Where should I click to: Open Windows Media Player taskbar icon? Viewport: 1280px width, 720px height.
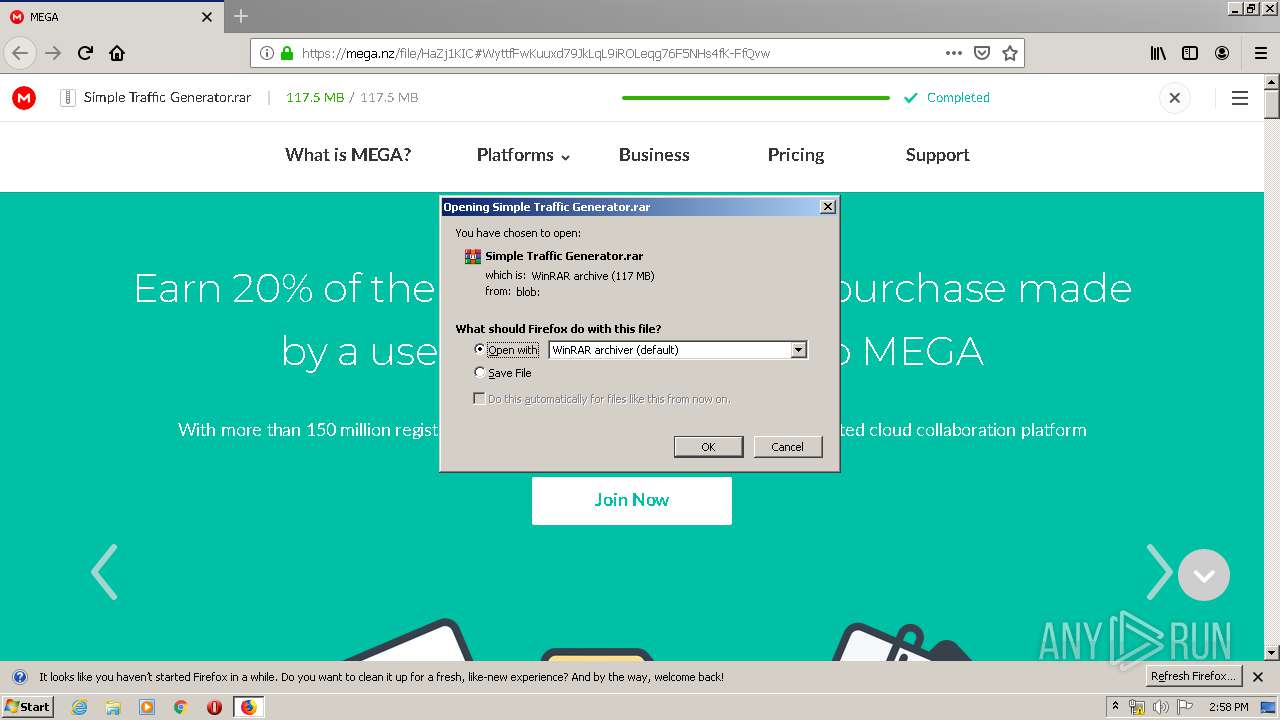(x=147, y=707)
